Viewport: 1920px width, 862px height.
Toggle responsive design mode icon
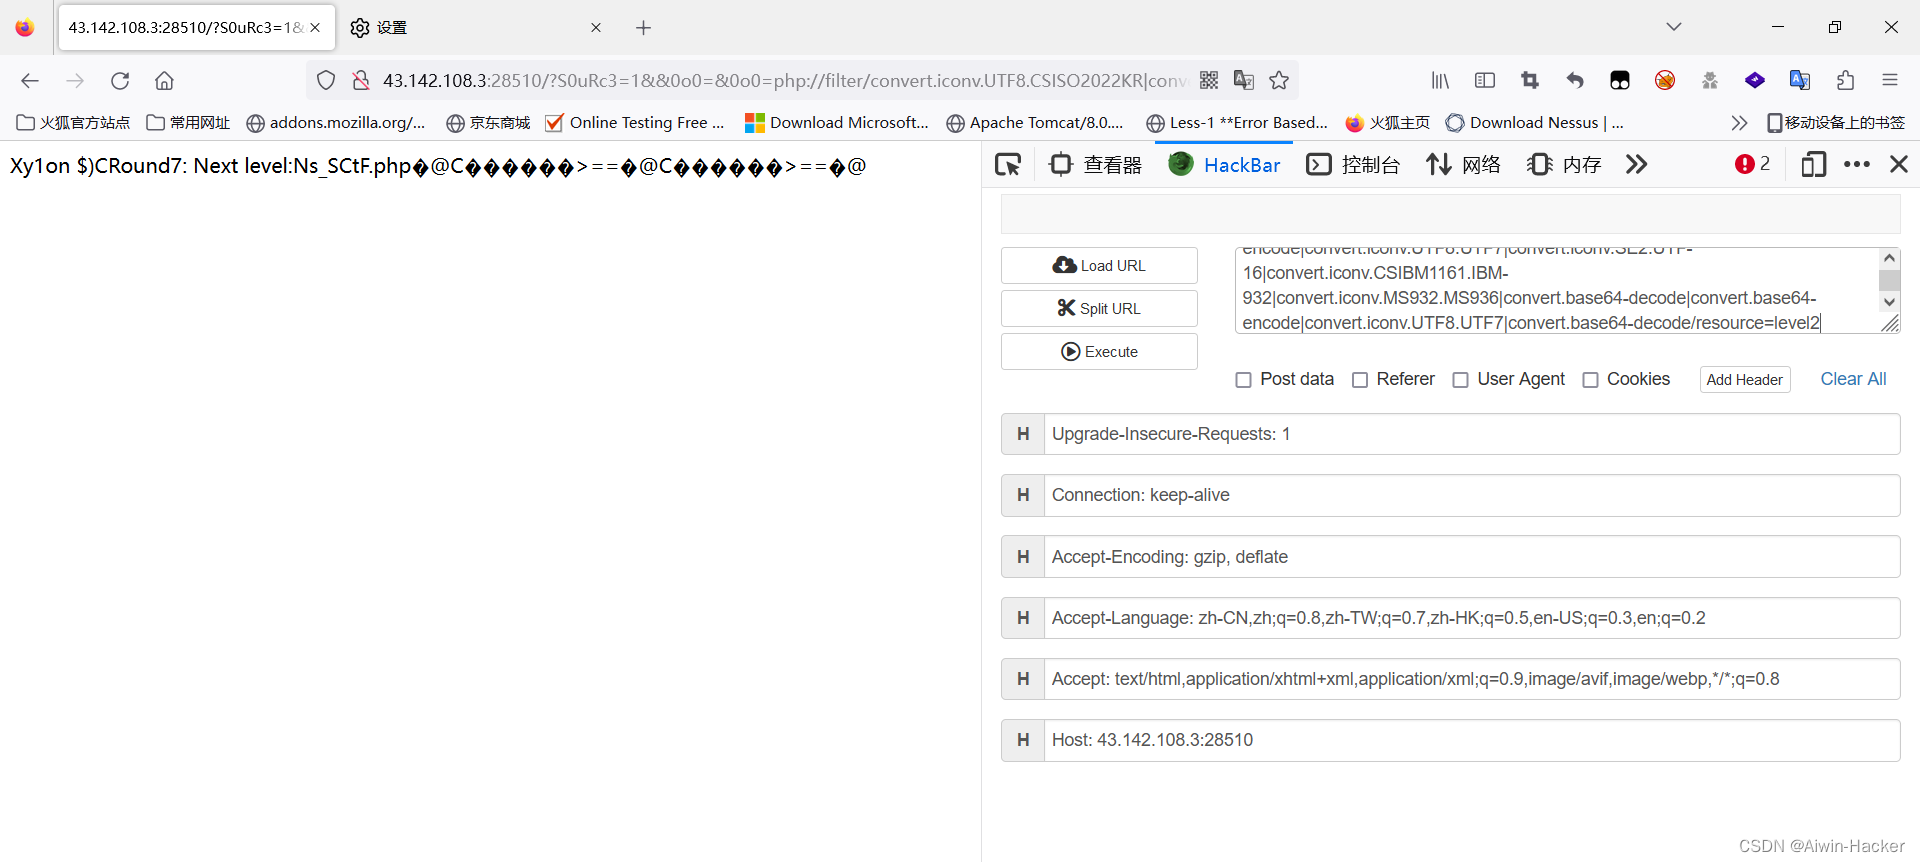point(1813,165)
